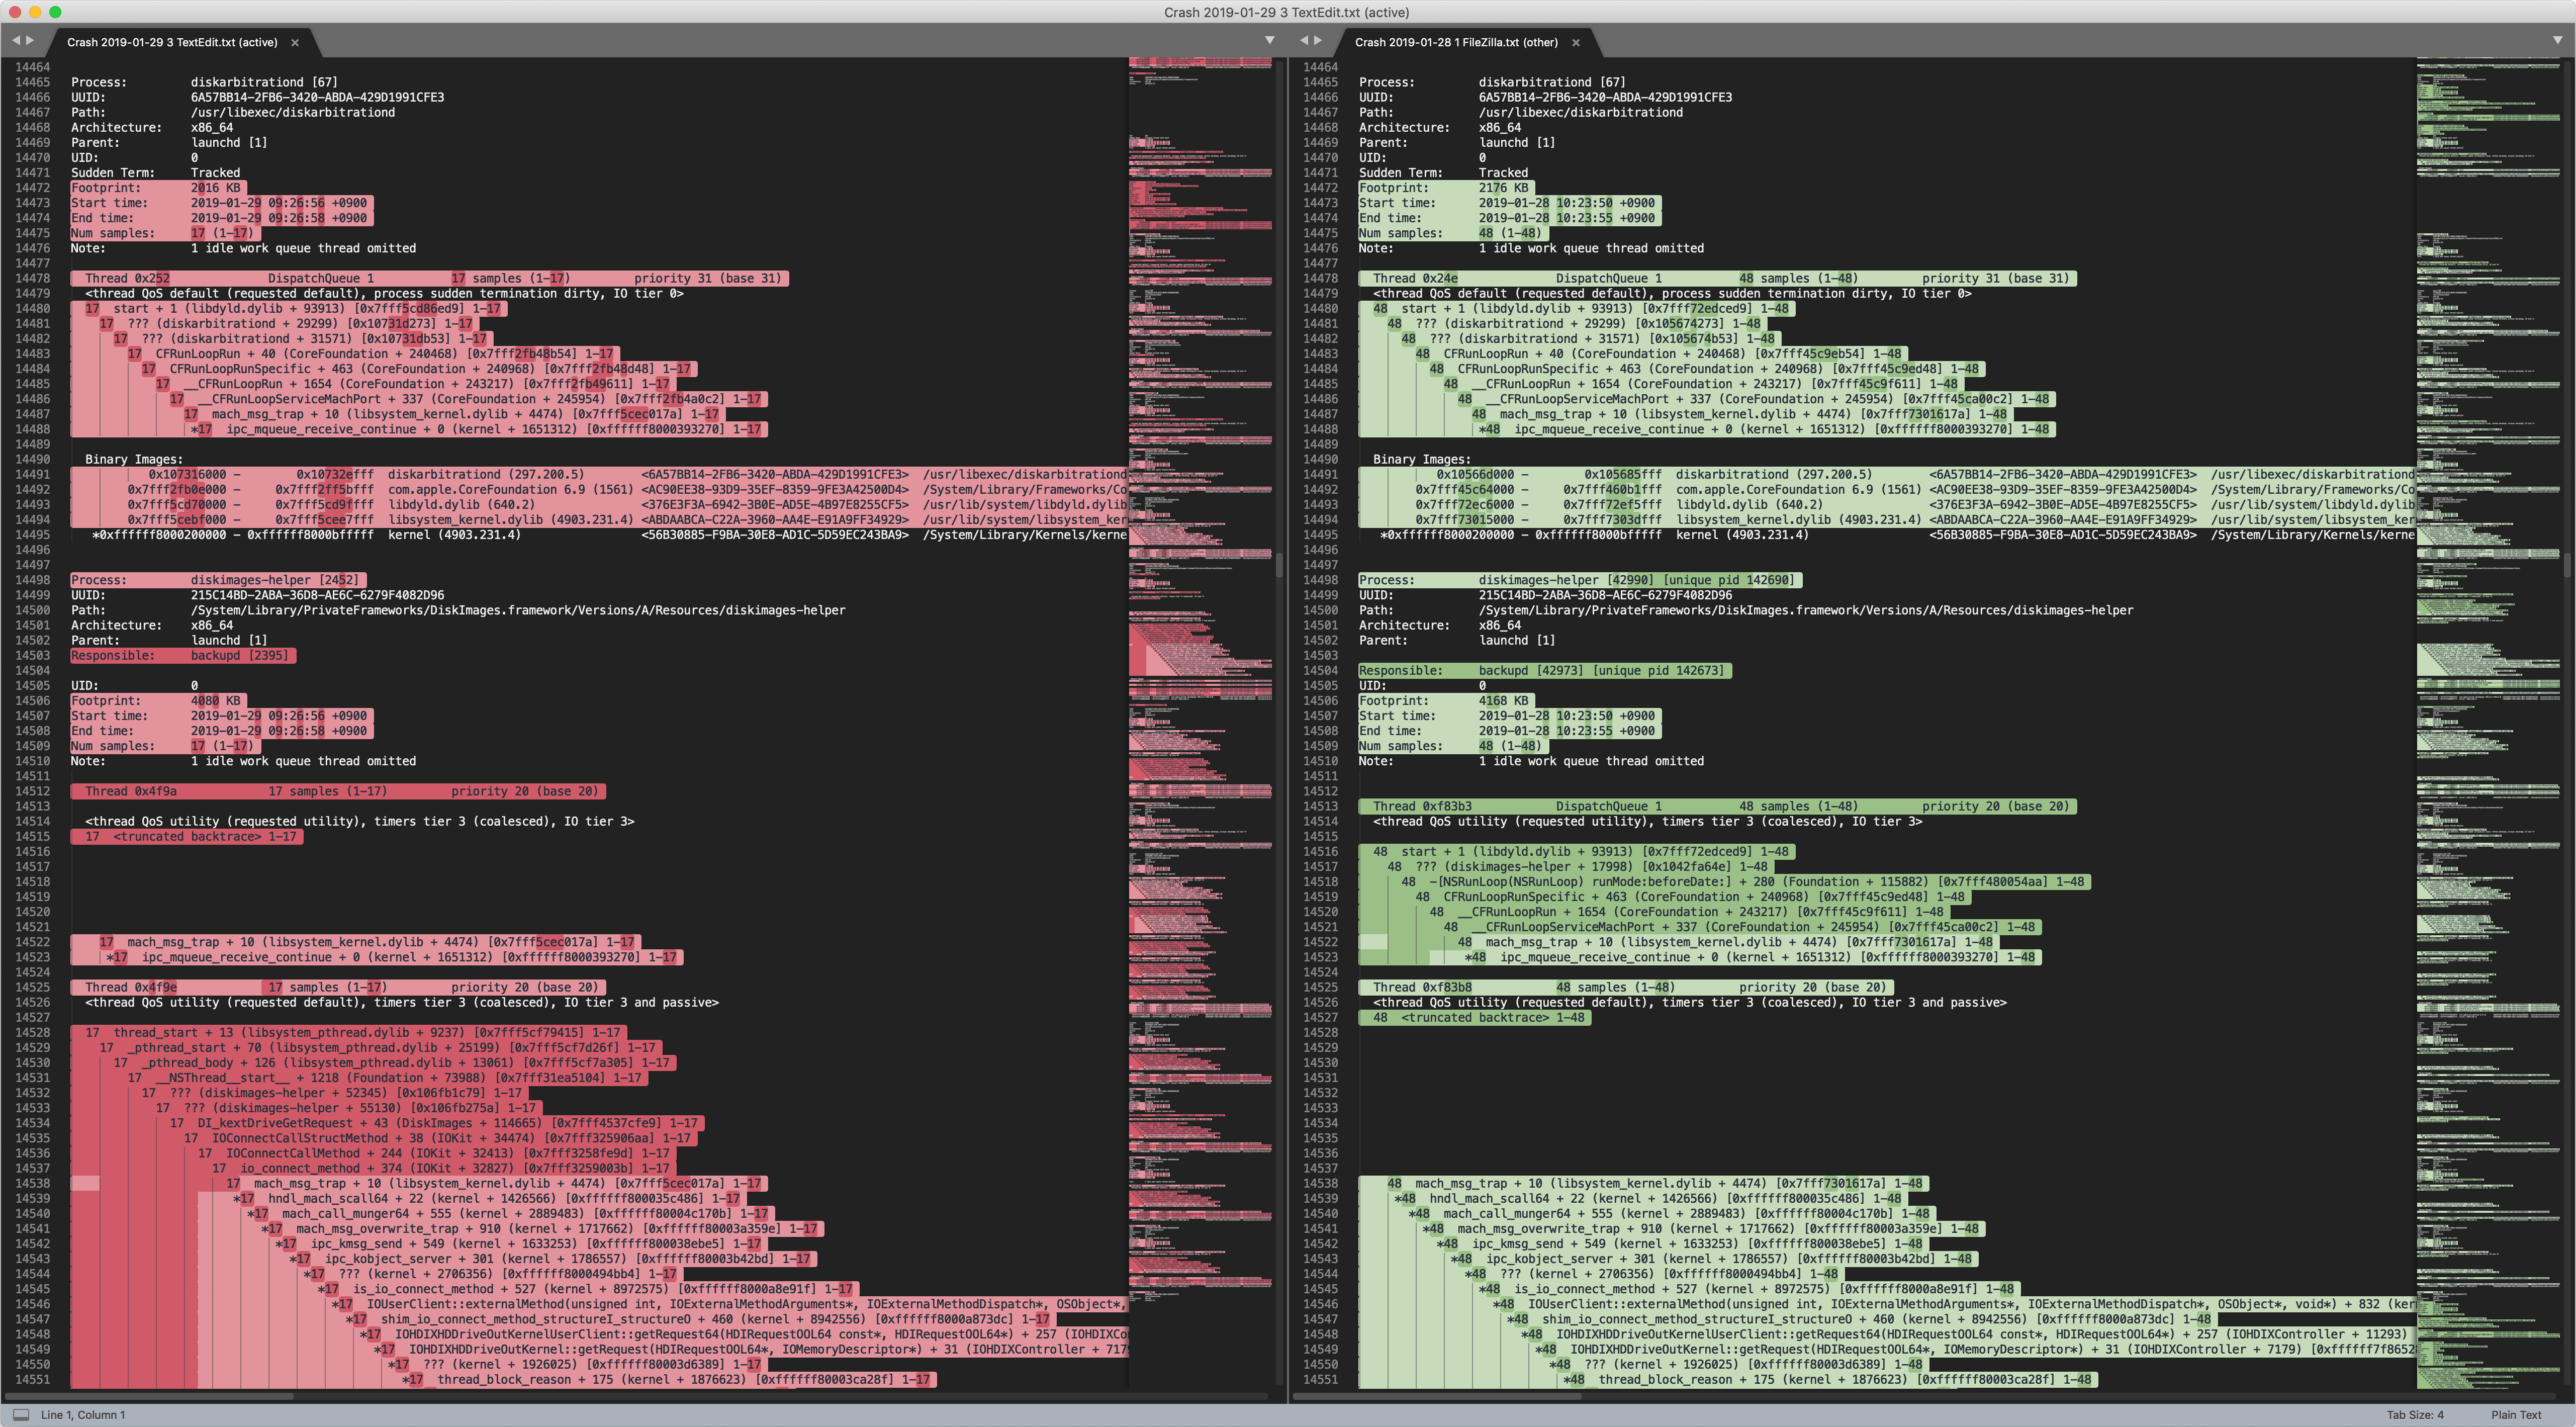The height and width of the screenshot is (1427, 2576).
Task: Click the previous-tab arrow in the TextEdit pane
Action: point(15,41)
